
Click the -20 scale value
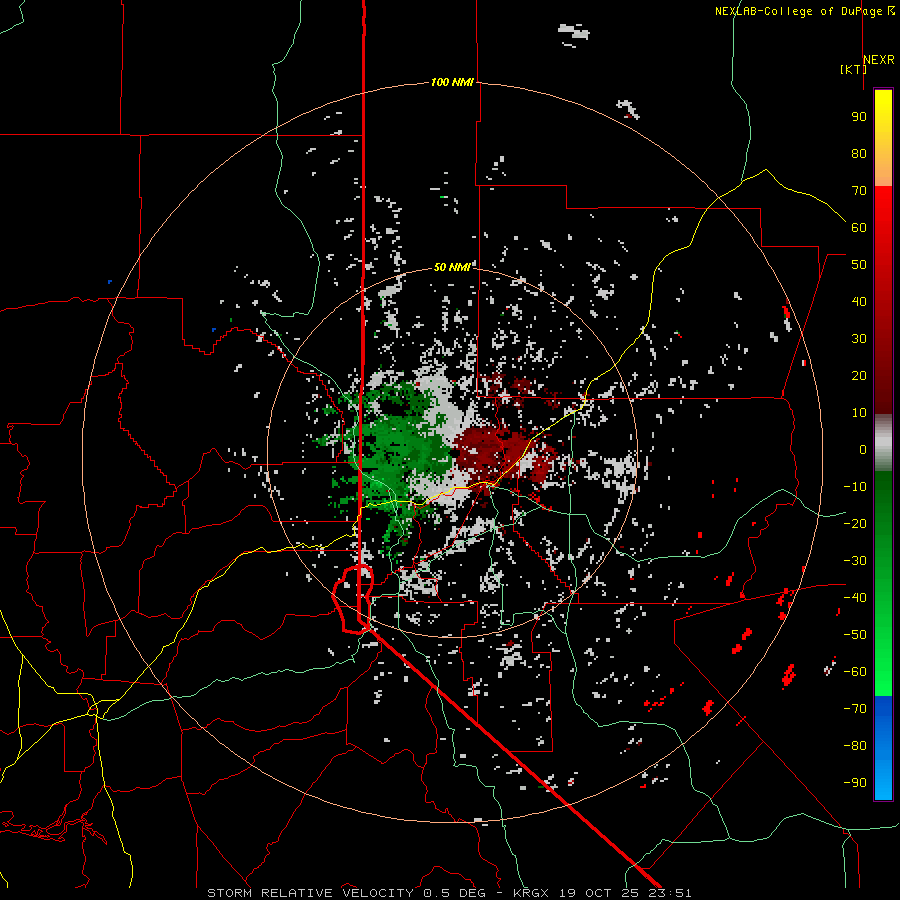tap(855, 524)
